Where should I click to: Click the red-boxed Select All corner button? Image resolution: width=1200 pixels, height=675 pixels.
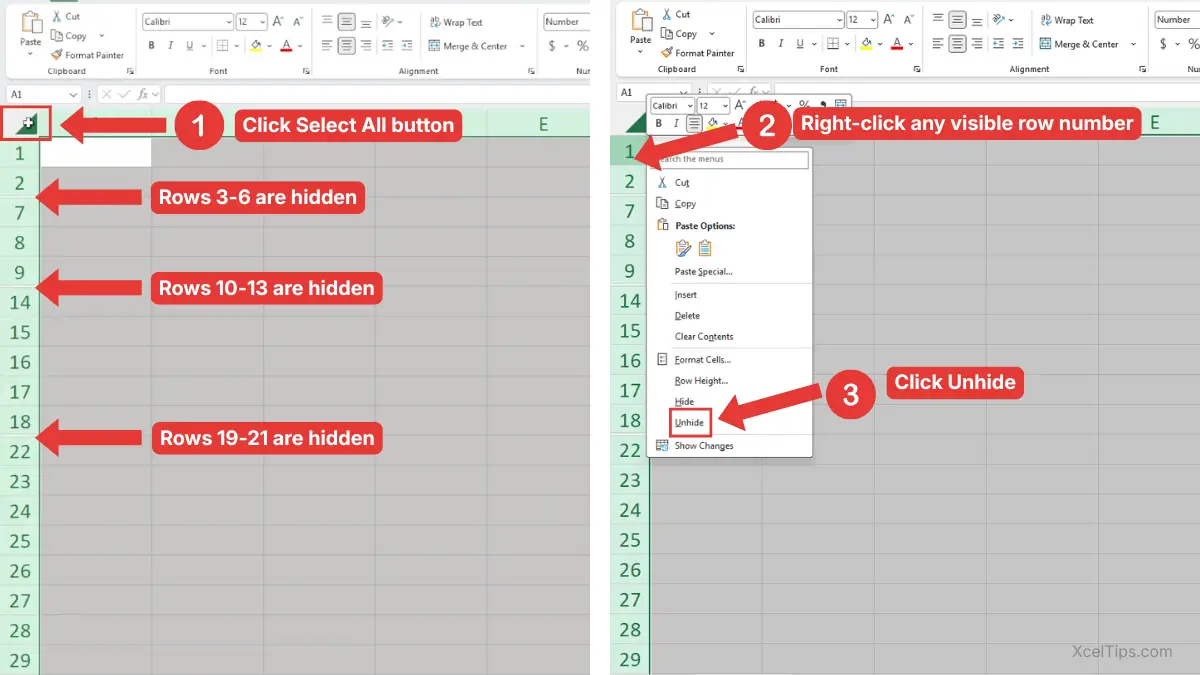tap(26, 123)
